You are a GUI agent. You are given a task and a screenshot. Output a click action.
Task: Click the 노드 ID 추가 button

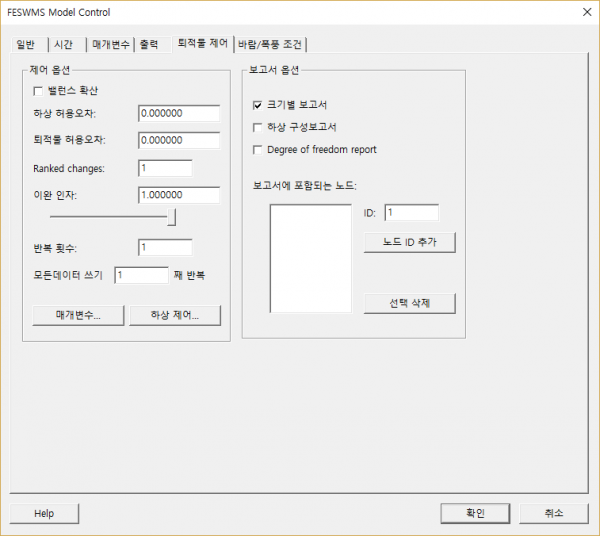pyautogui.click(x=409, y=242)
